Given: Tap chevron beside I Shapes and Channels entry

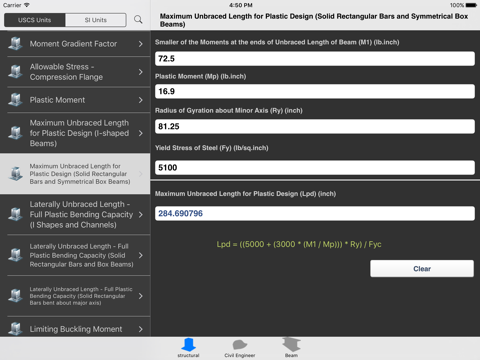Looking at the screenshot, I should click(141, 214).
